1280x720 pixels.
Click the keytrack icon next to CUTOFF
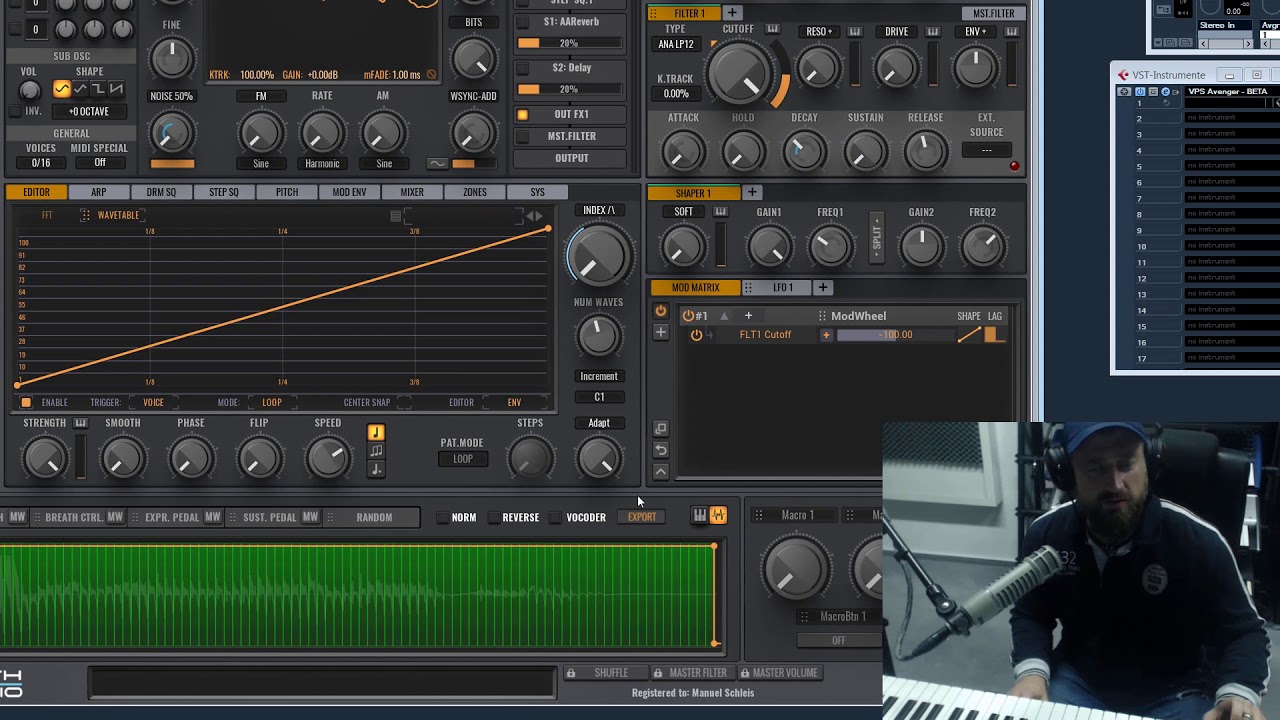(x=772, y=29)
